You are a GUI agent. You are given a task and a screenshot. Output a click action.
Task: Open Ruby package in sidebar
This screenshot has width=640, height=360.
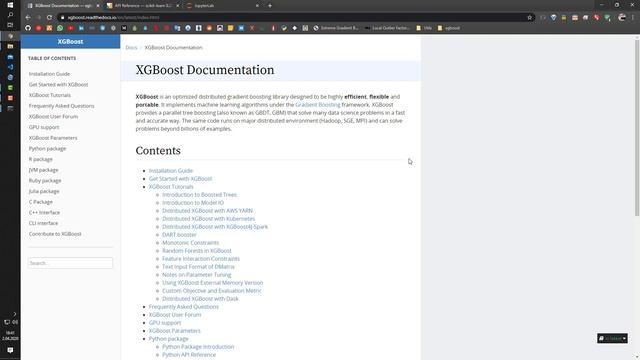(x=45, y=180)
